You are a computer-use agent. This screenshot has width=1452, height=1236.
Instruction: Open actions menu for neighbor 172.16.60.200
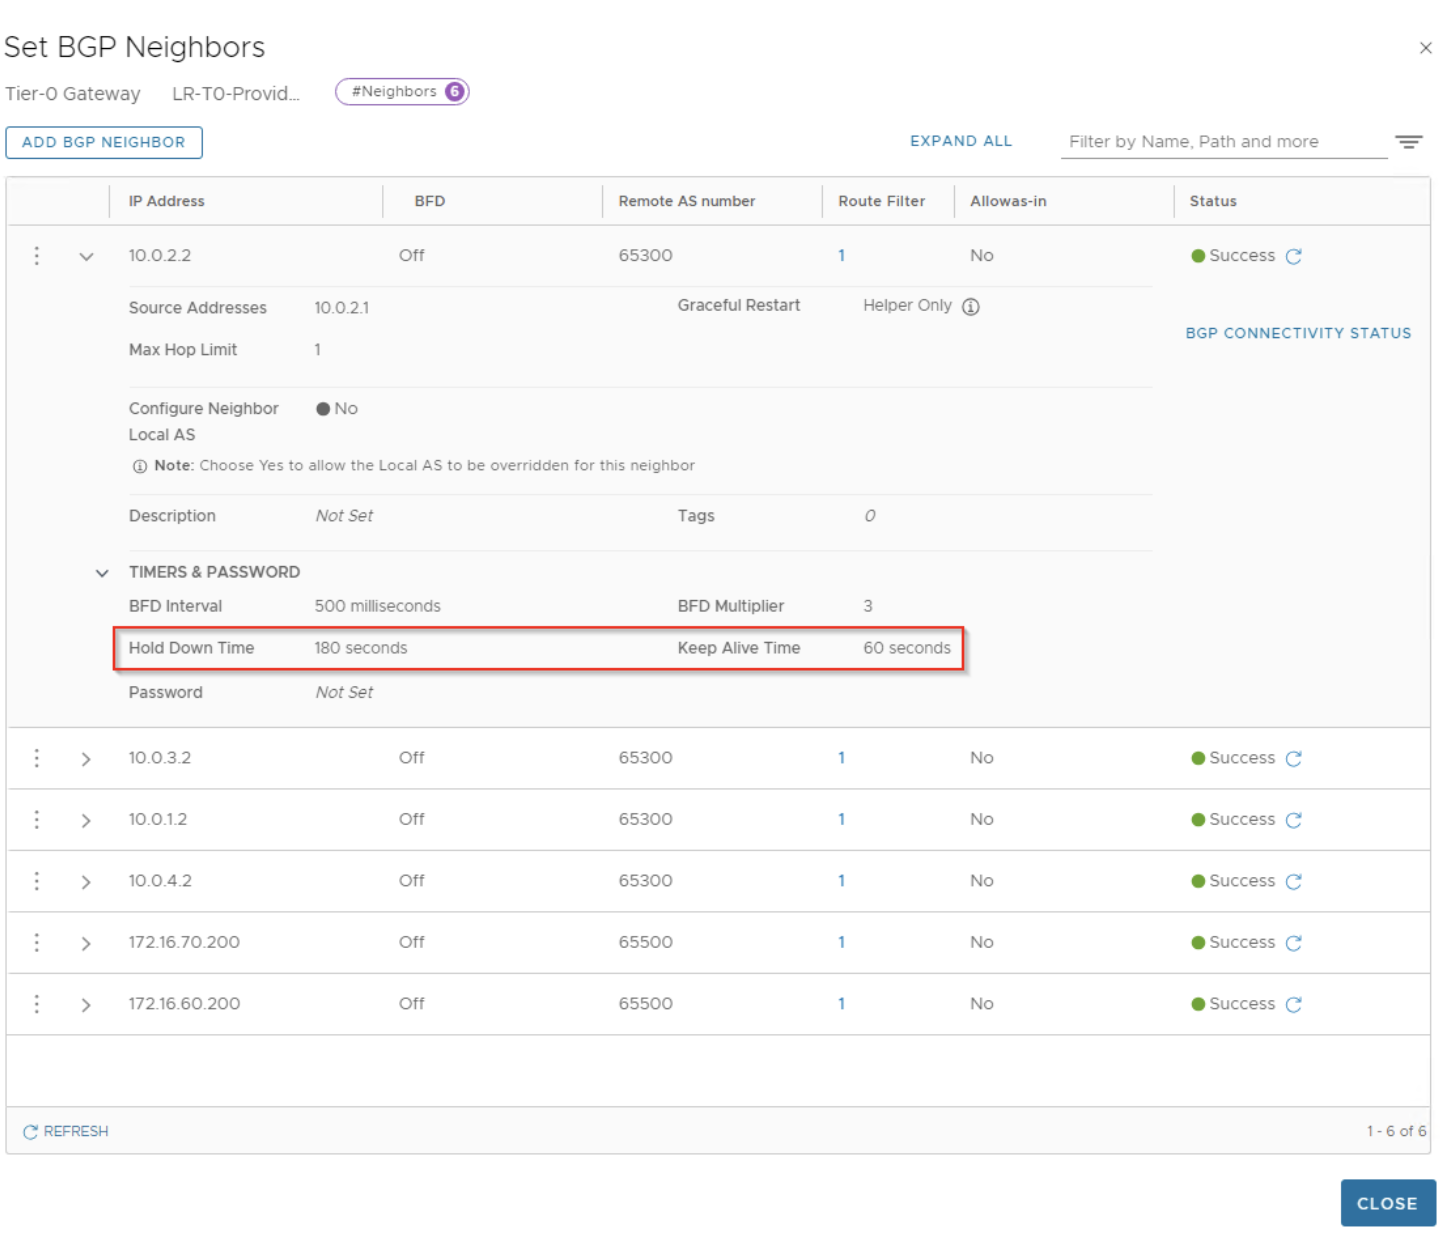37,1004
